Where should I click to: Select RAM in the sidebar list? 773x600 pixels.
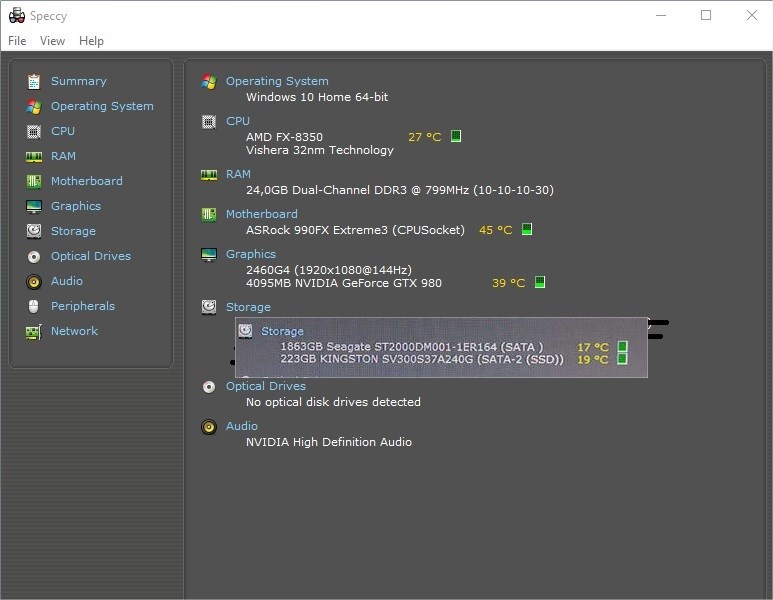pos(63,156)
